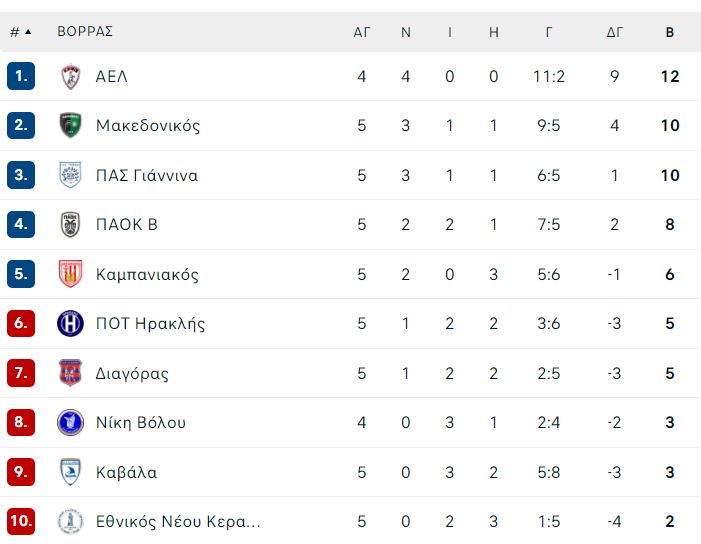
Task: Sort by the Β points column
Action: coord(670,32)
